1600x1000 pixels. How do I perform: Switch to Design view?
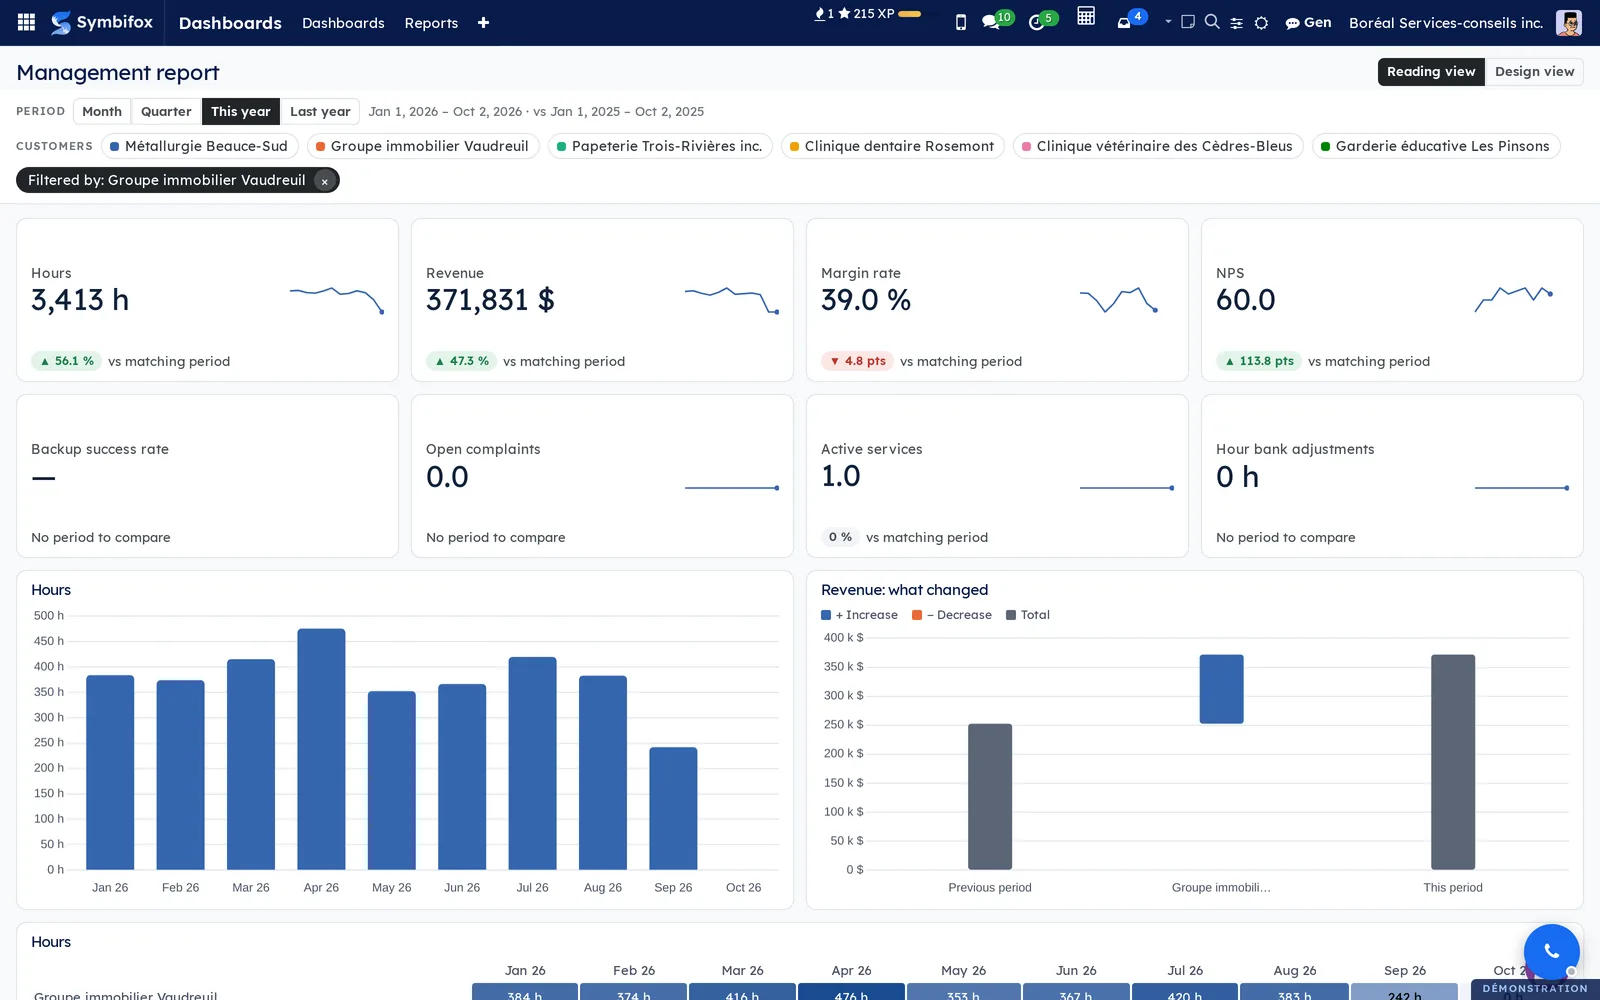tap(1534, 72)
